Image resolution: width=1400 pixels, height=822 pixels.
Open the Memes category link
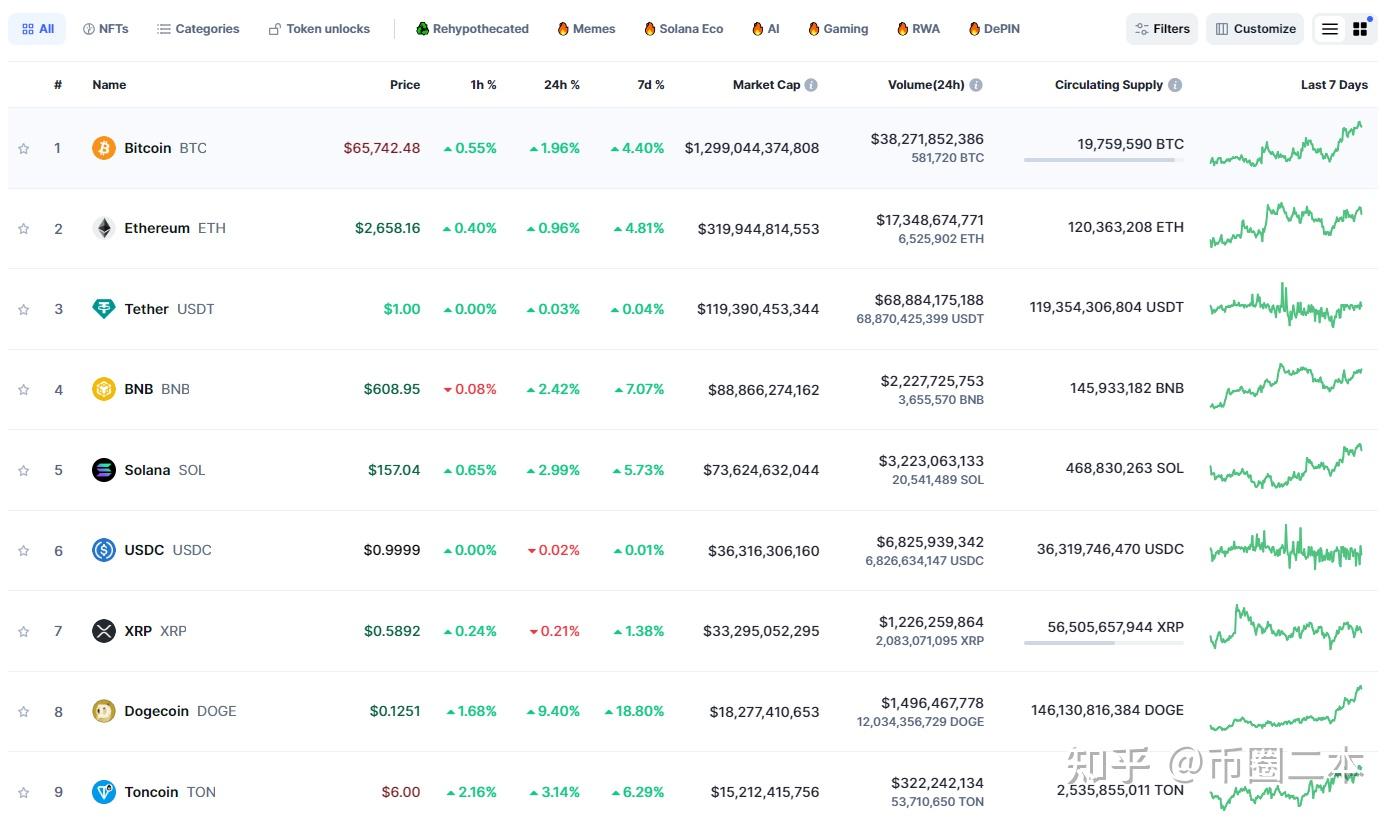click(586, 29)
